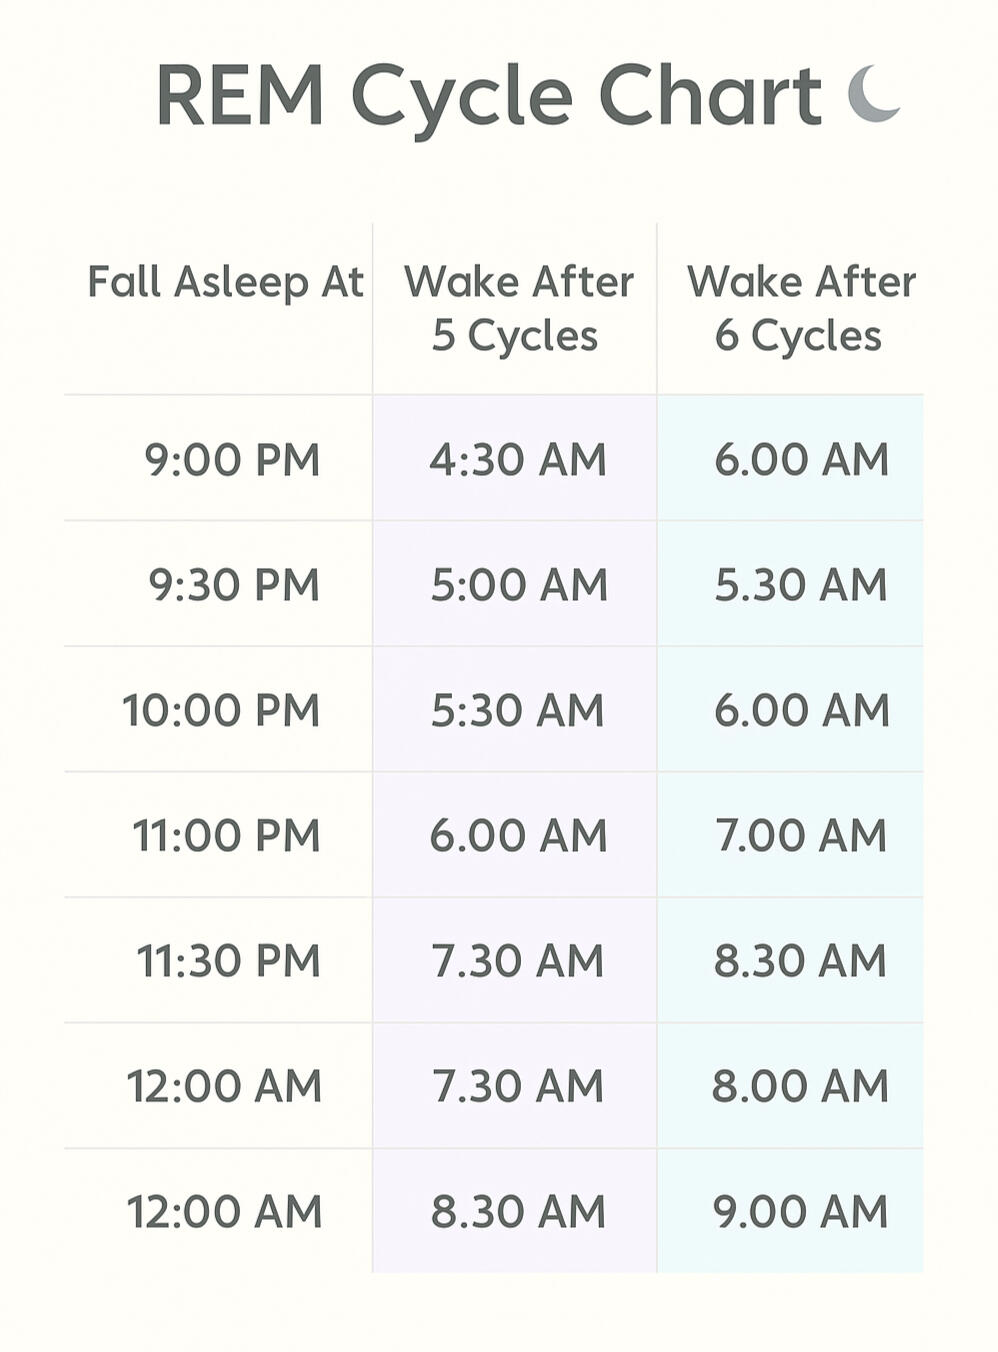Screen dimensions: 998x1352
Task: Click the 4:30 AM wake time
Action: tap(518, 460)
